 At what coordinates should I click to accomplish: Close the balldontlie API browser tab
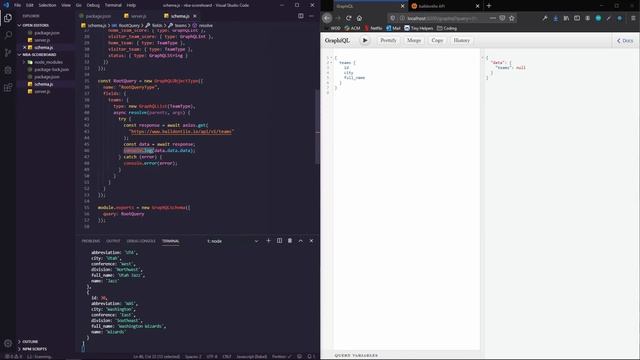[x=477, y=6]
